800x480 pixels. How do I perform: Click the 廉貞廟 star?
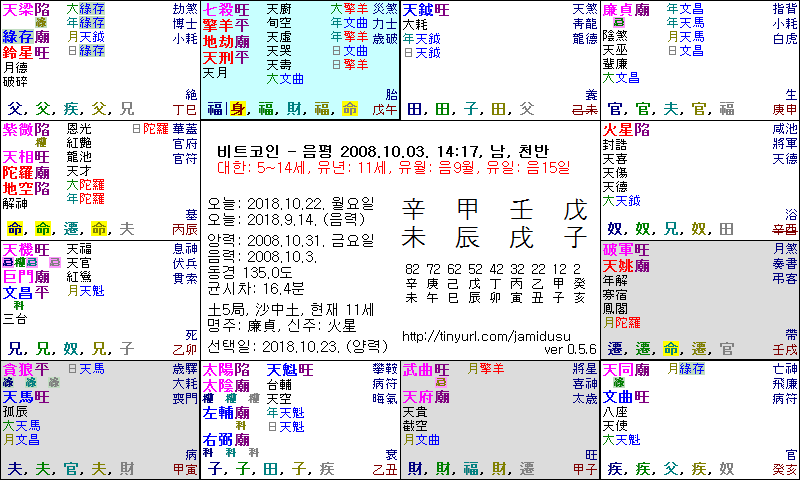pyautogui.click(x=626, y=10)
